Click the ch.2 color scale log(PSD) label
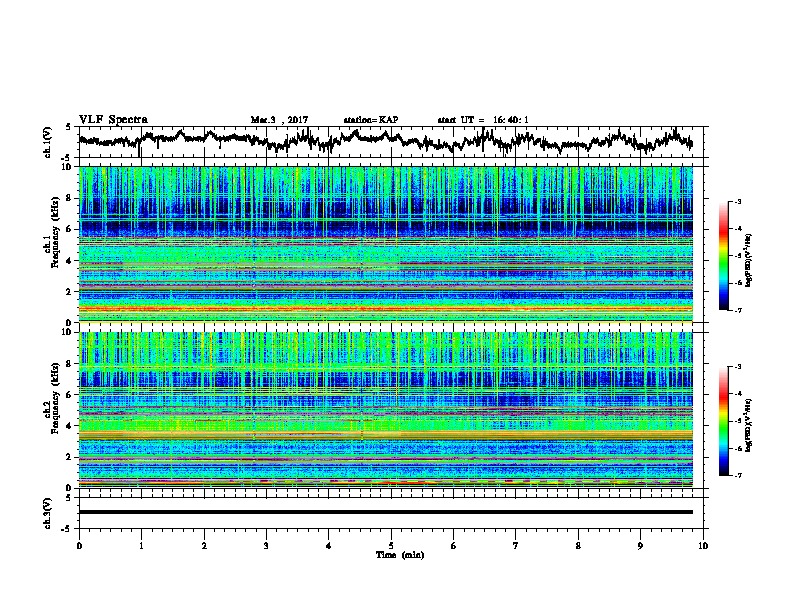 tap(749, 426)
